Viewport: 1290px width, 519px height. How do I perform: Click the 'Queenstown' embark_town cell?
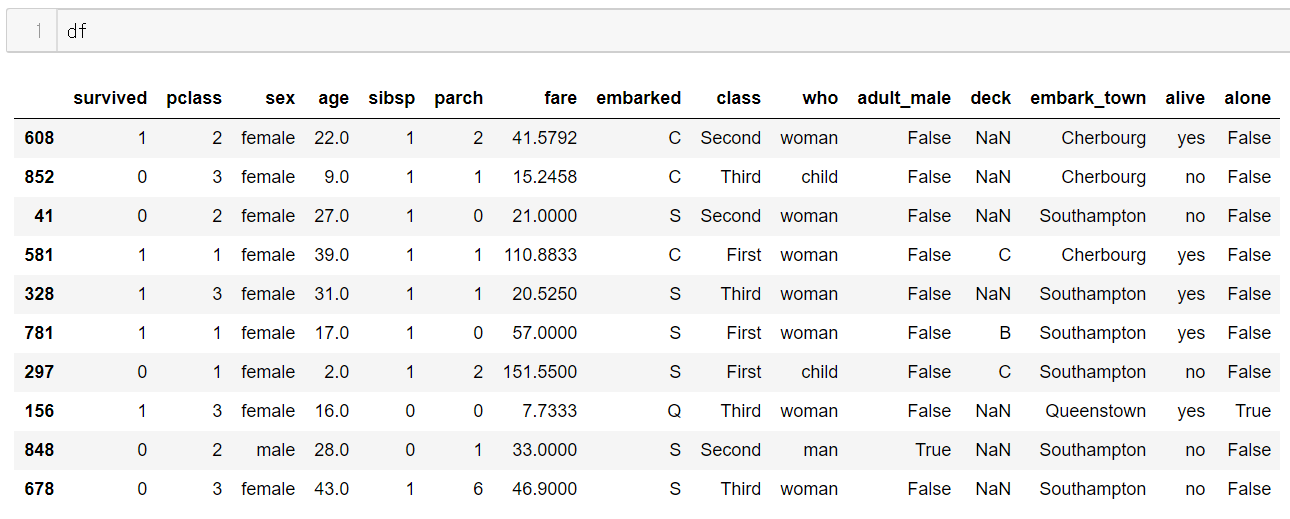click(1096, 411)
